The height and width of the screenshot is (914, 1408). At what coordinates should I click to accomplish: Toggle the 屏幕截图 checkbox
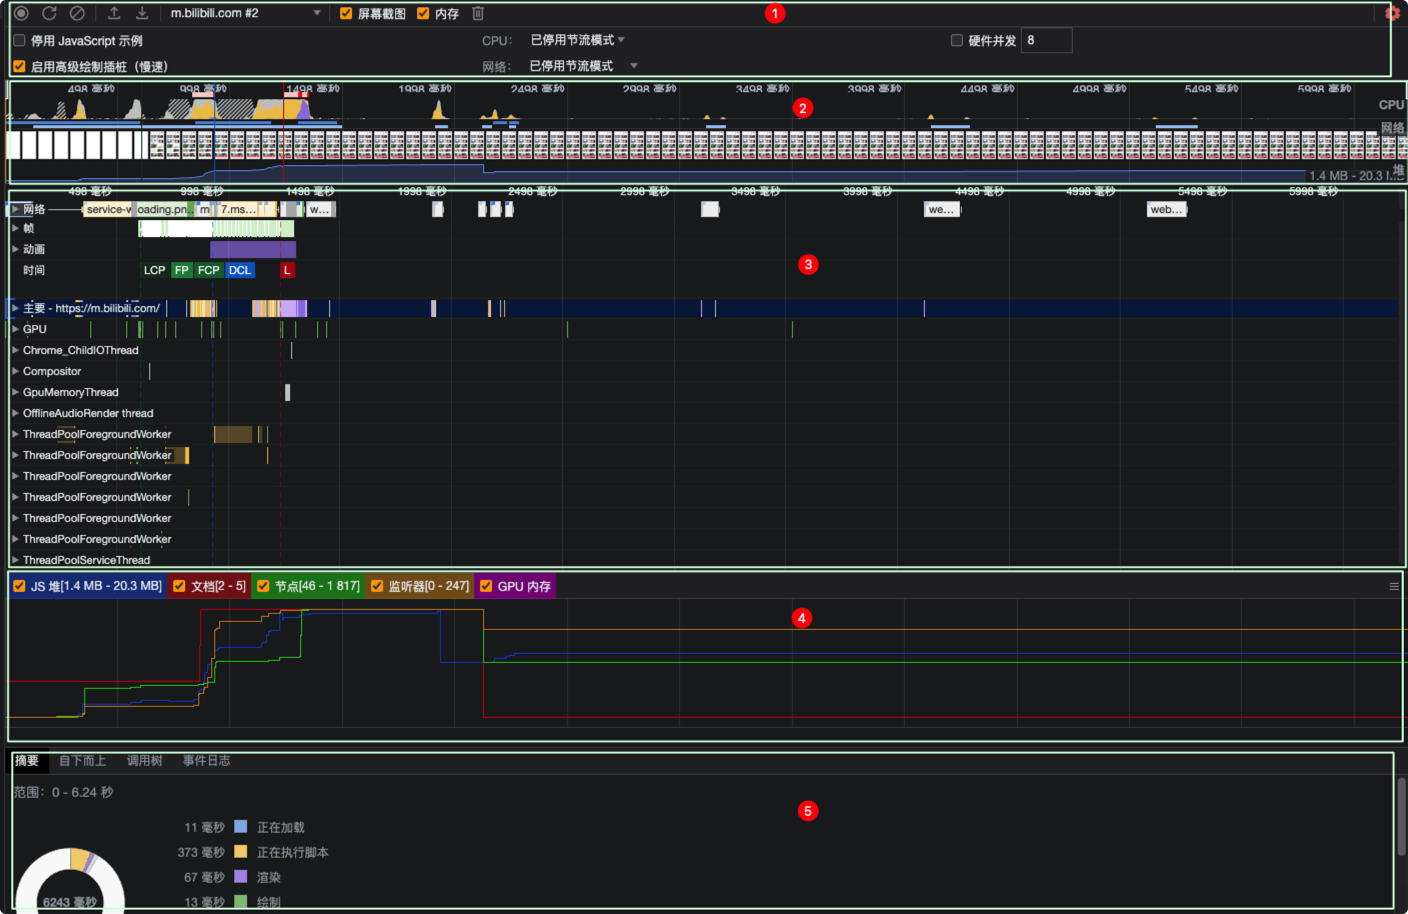pos(346,13)
